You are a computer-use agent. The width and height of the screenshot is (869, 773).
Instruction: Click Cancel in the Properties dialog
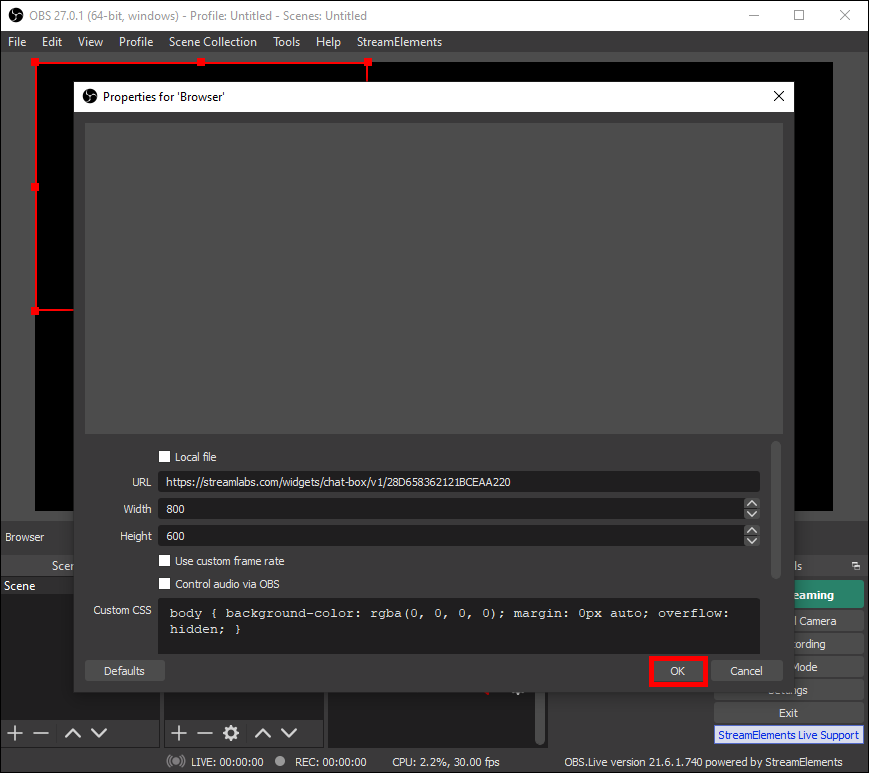747,671
